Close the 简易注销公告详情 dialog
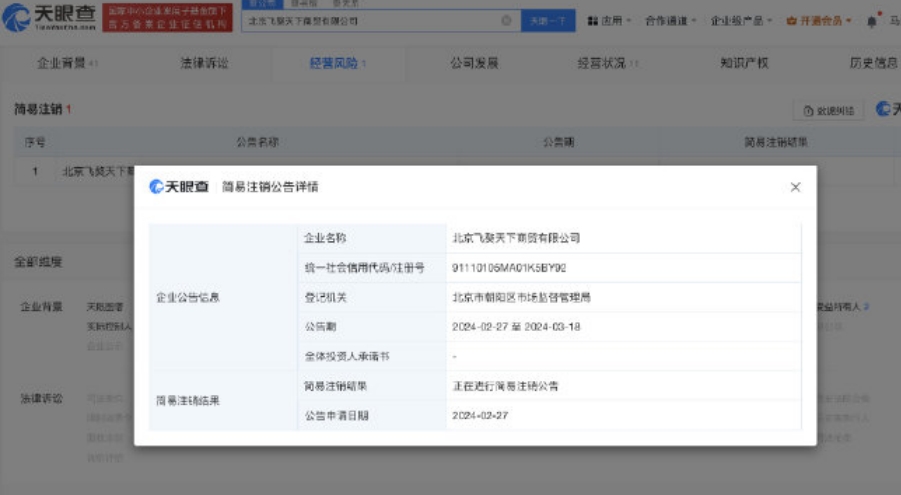Image resolution: width=901 pixels, height=495 pixels. click(x=795, y=187)
